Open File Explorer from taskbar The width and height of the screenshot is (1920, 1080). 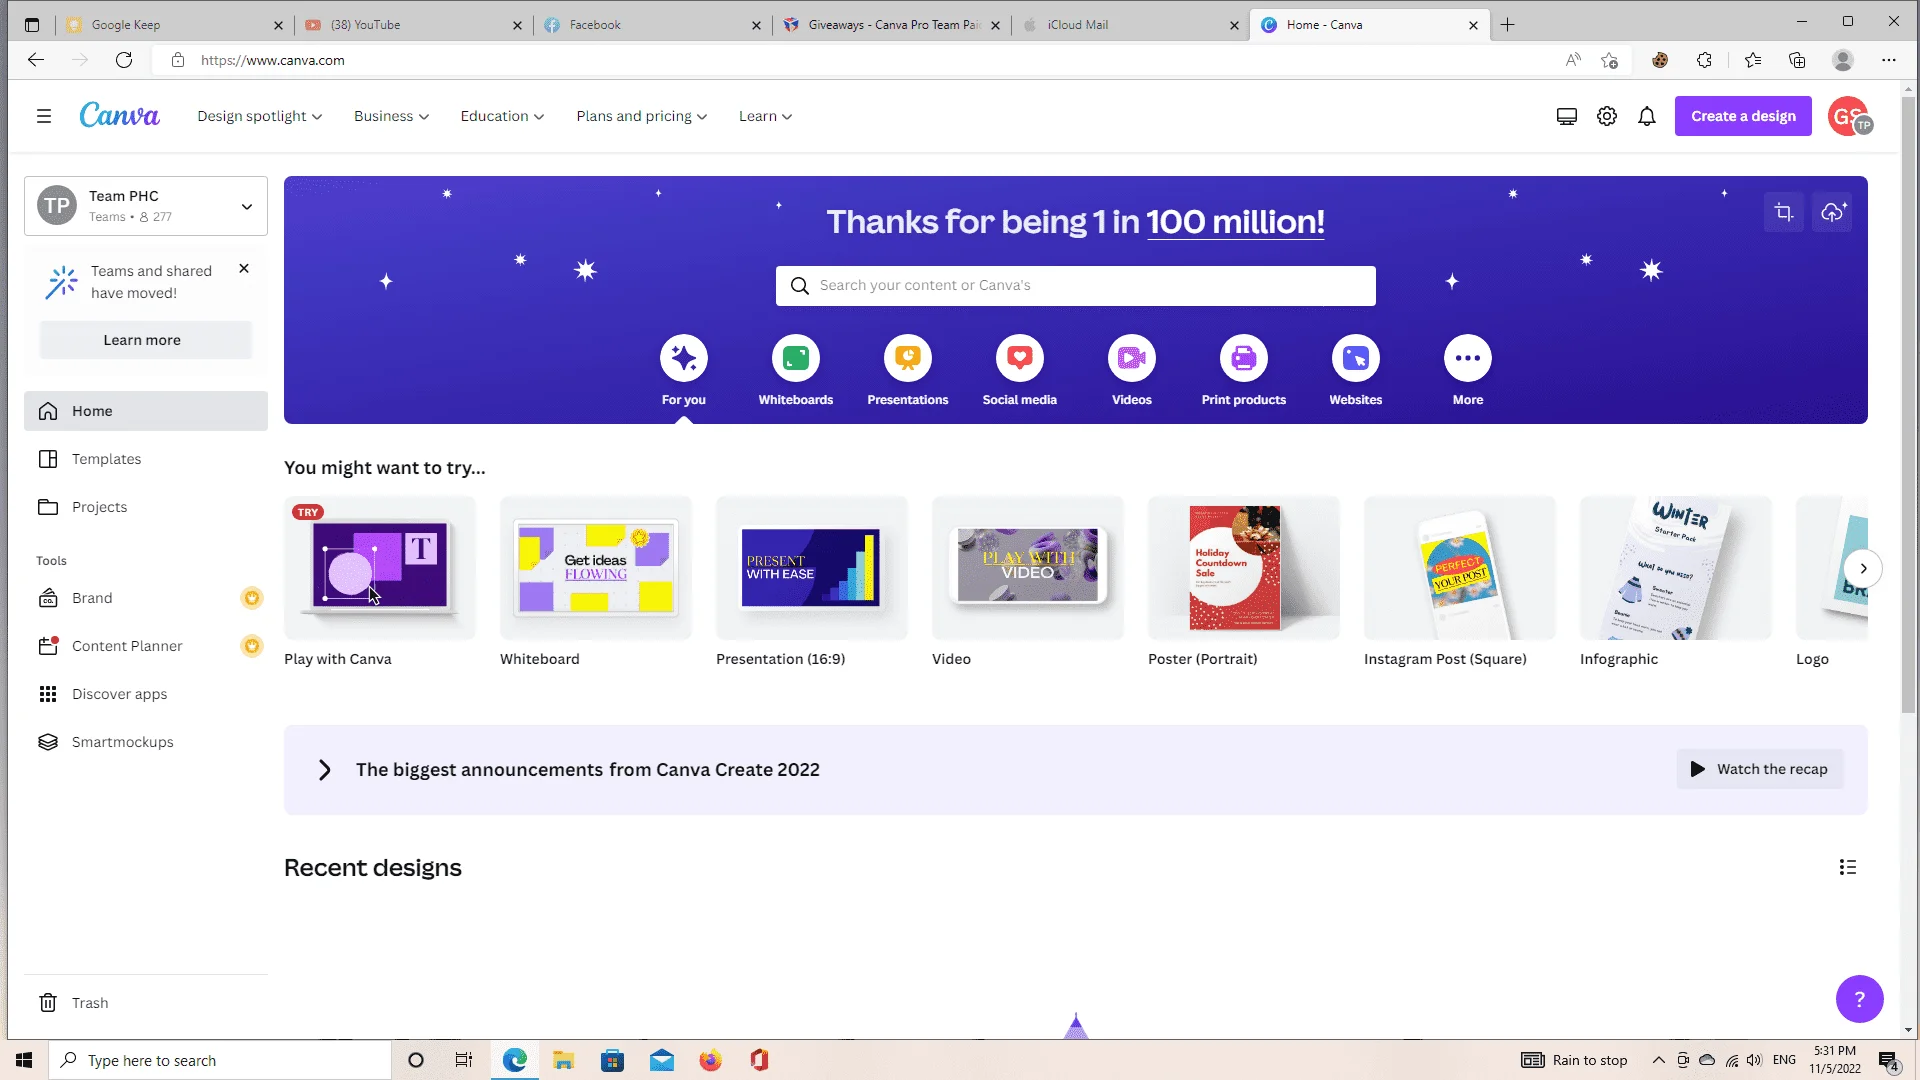pos(564,1060)
